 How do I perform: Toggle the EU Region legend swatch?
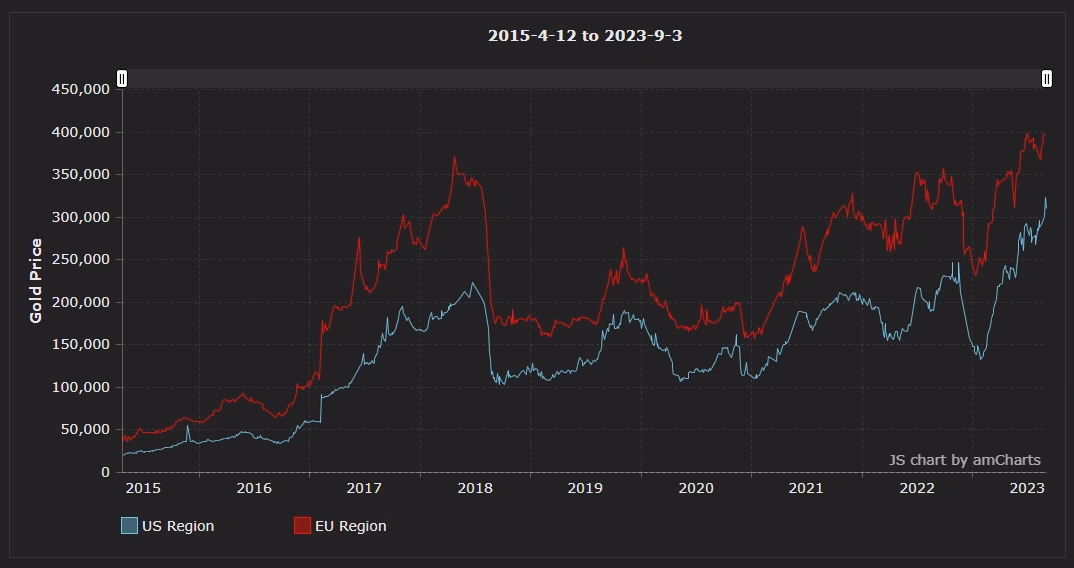[302, 526]
